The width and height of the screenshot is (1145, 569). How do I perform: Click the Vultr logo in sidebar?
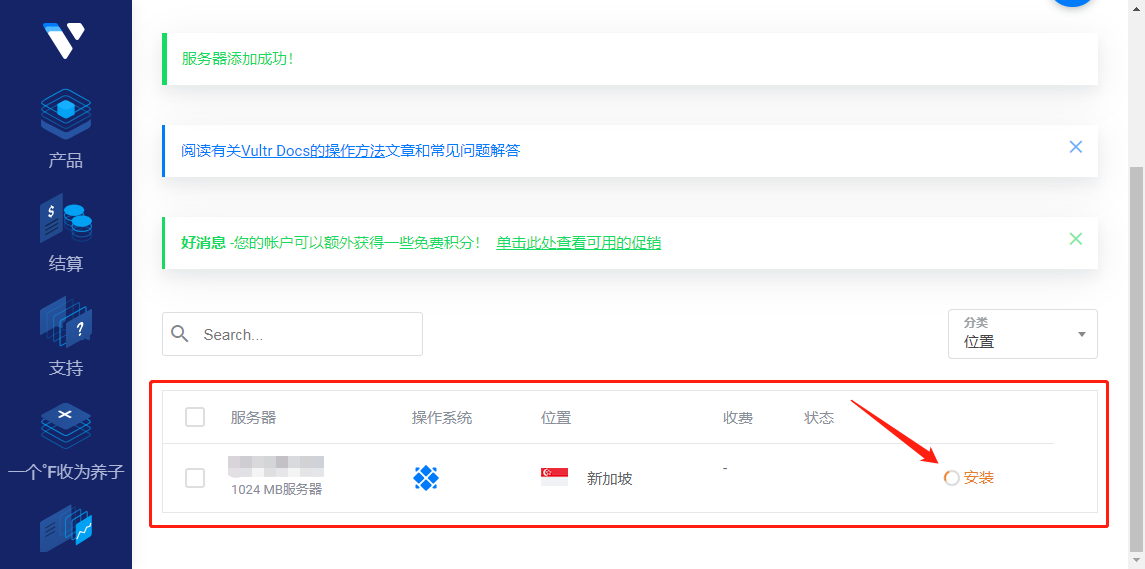pos(65,40)
